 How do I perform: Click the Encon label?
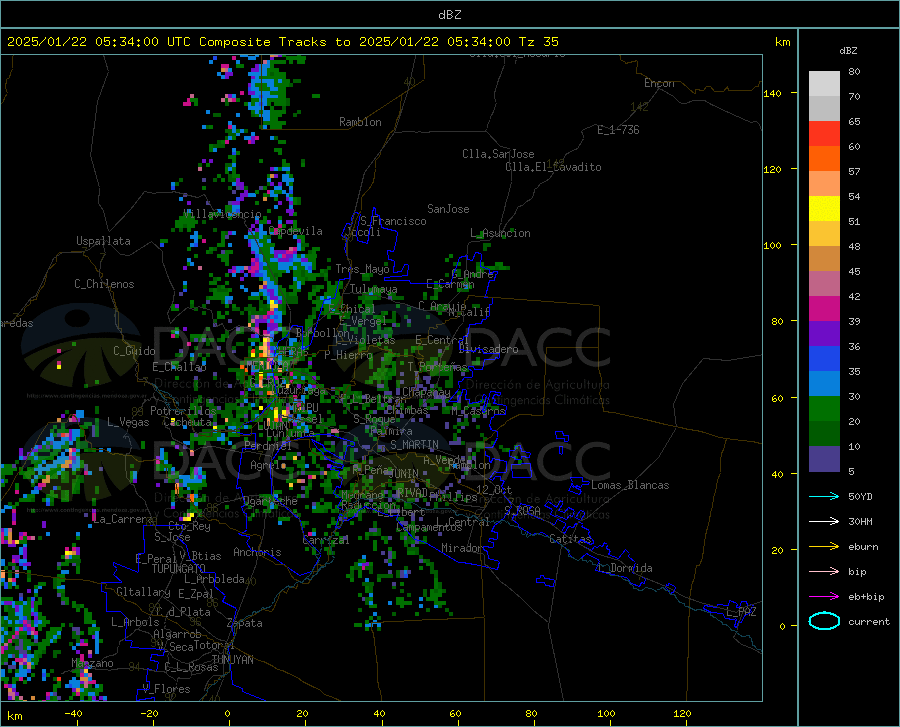(x=659, y=83)
